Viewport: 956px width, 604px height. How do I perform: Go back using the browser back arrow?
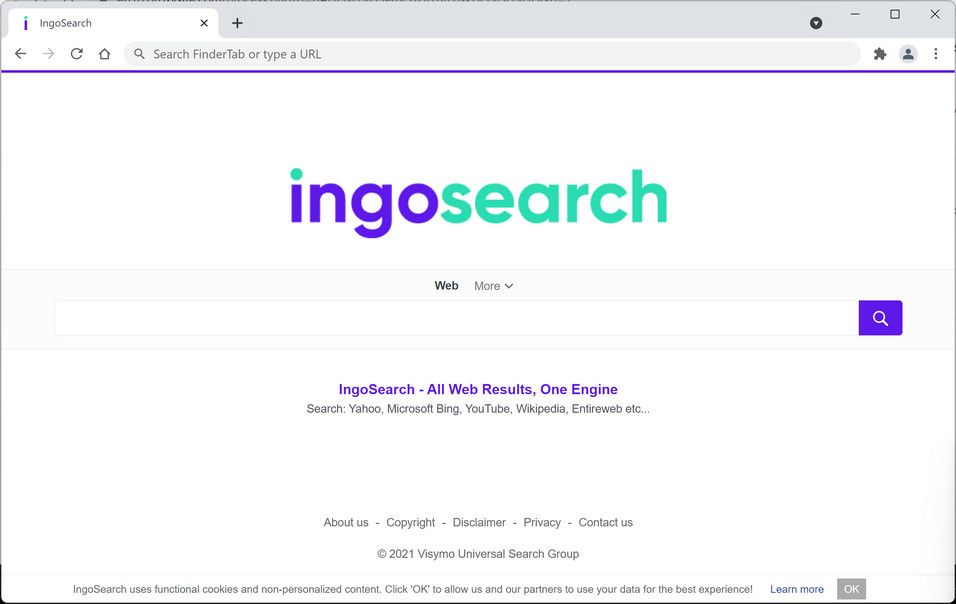pyautogui.click(x=21, y=54)
